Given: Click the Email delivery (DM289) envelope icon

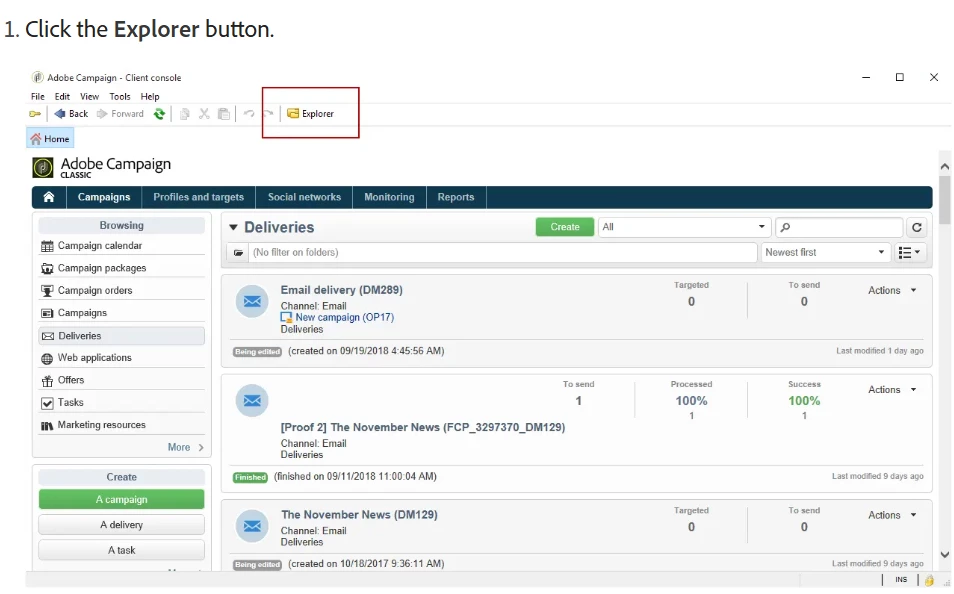Looking at the screenshot, I should [252, 301].
